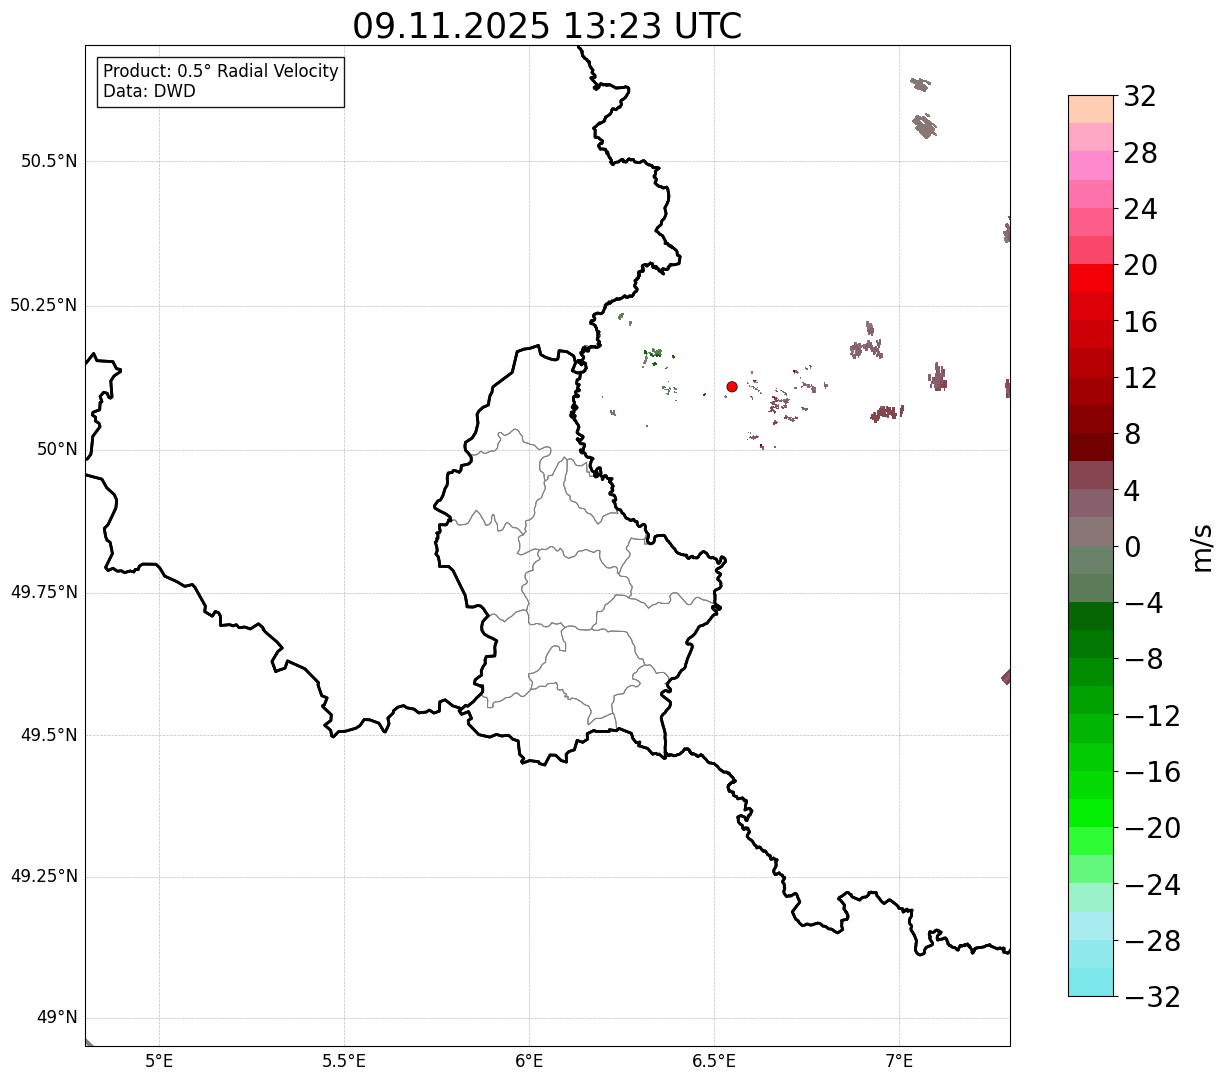Click the 6°E longitude label
The width and height of the screenshot is (1225, 1081).
(529, 1060)
